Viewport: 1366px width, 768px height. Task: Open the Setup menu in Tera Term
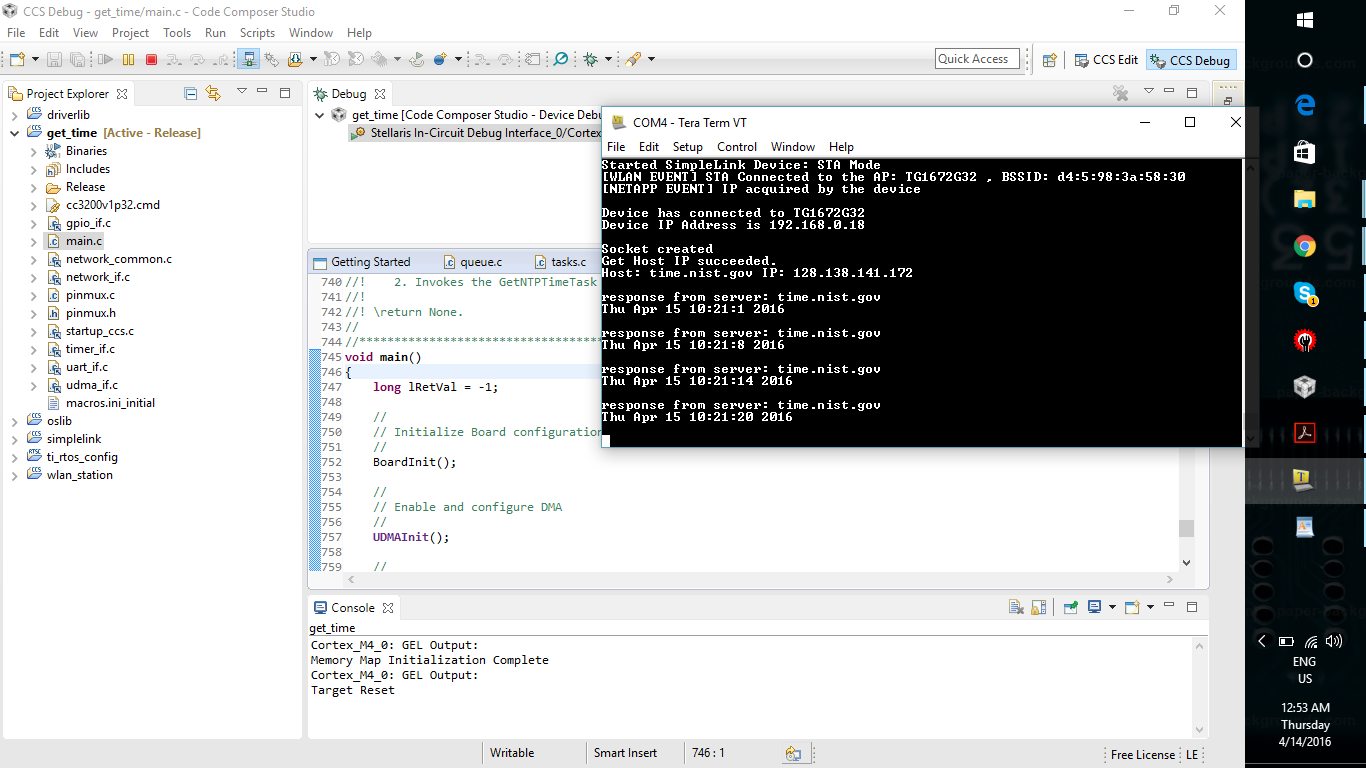(688, 147)
